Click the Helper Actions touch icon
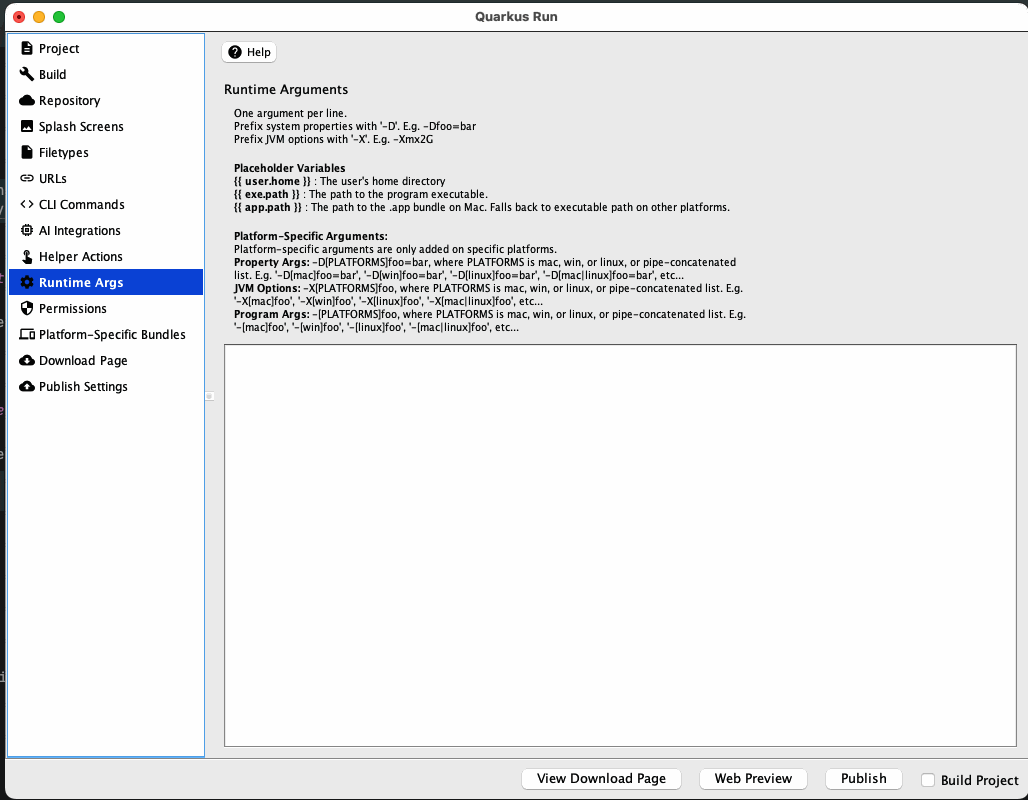 click(x=27, y=256)
